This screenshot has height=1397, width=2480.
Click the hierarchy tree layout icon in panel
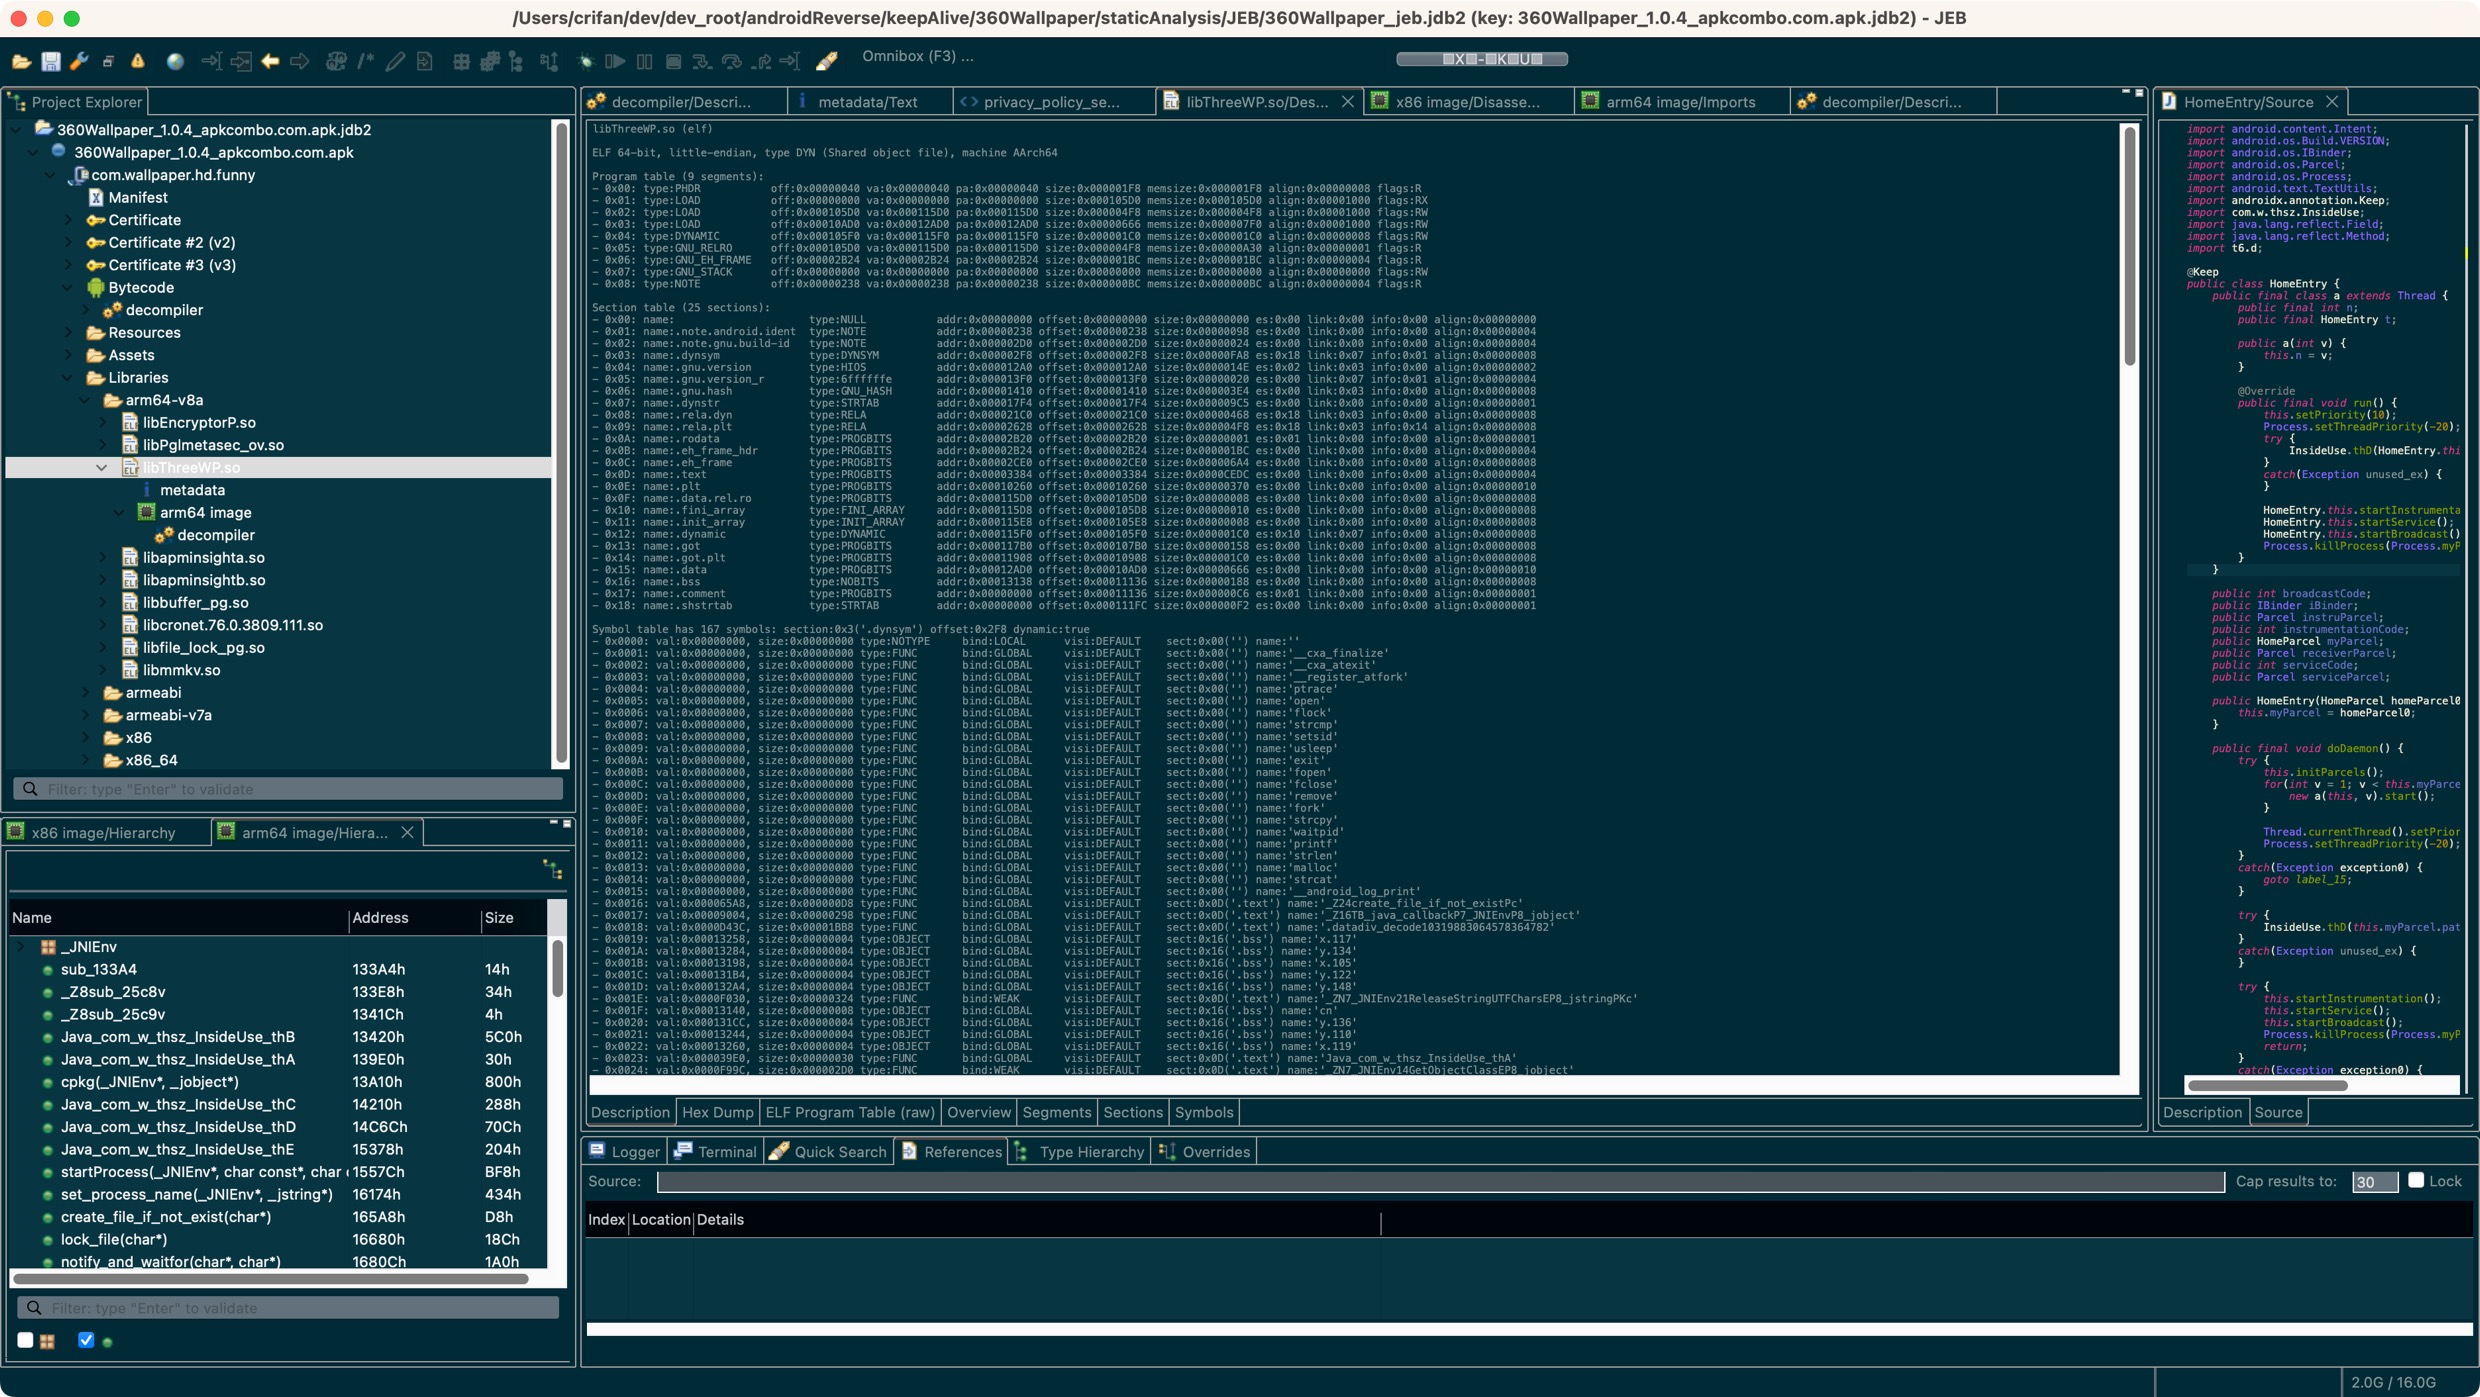tap(553, 869)
